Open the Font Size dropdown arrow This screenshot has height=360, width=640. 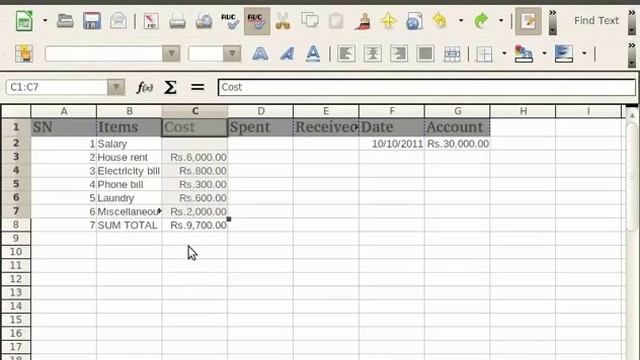point(232,53)
